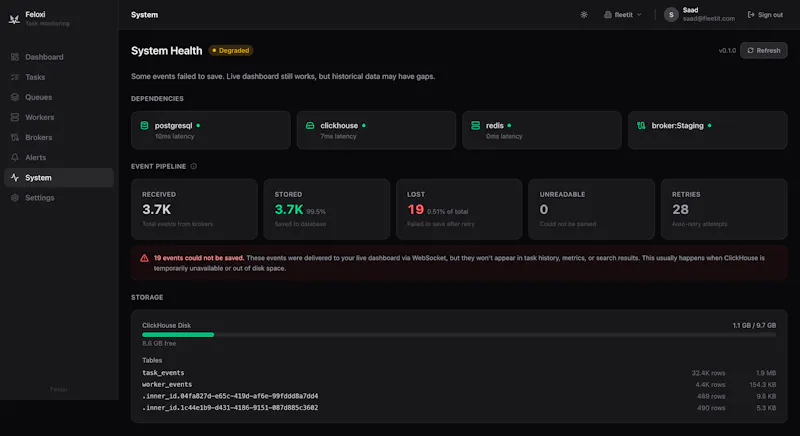This screenshot has height=436, width=800.
Task: Click the Received events card
Action: 194,209
